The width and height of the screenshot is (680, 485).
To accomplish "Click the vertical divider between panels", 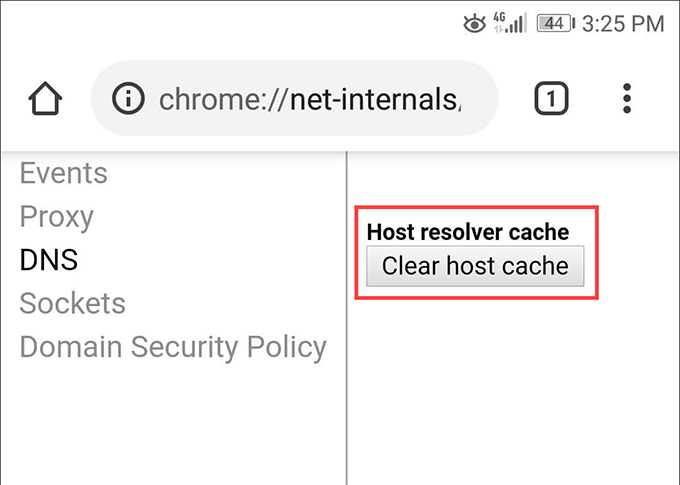I will (347, 320).
